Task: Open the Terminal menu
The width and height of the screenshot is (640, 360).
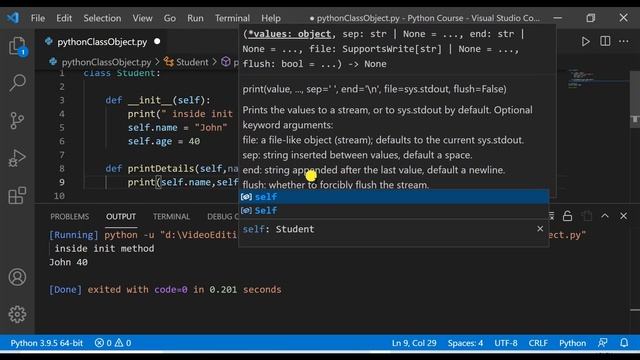Action: pos(232,18)
